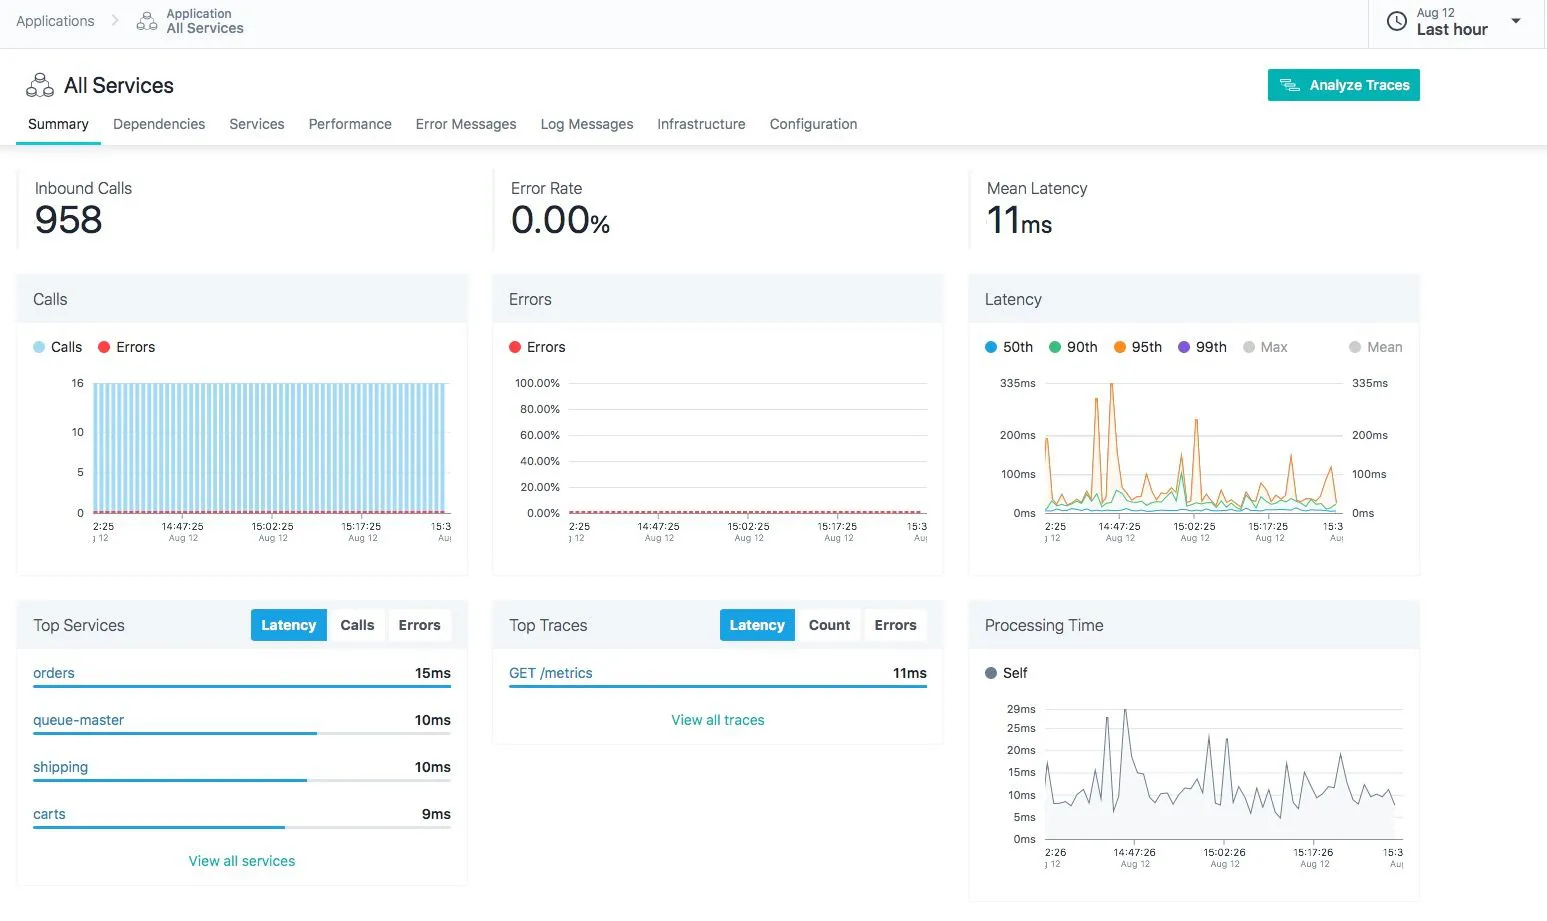Screen dimensions: 1547x921
Task: Hide the Calls series in Calls chart
Action: point(57,347)
